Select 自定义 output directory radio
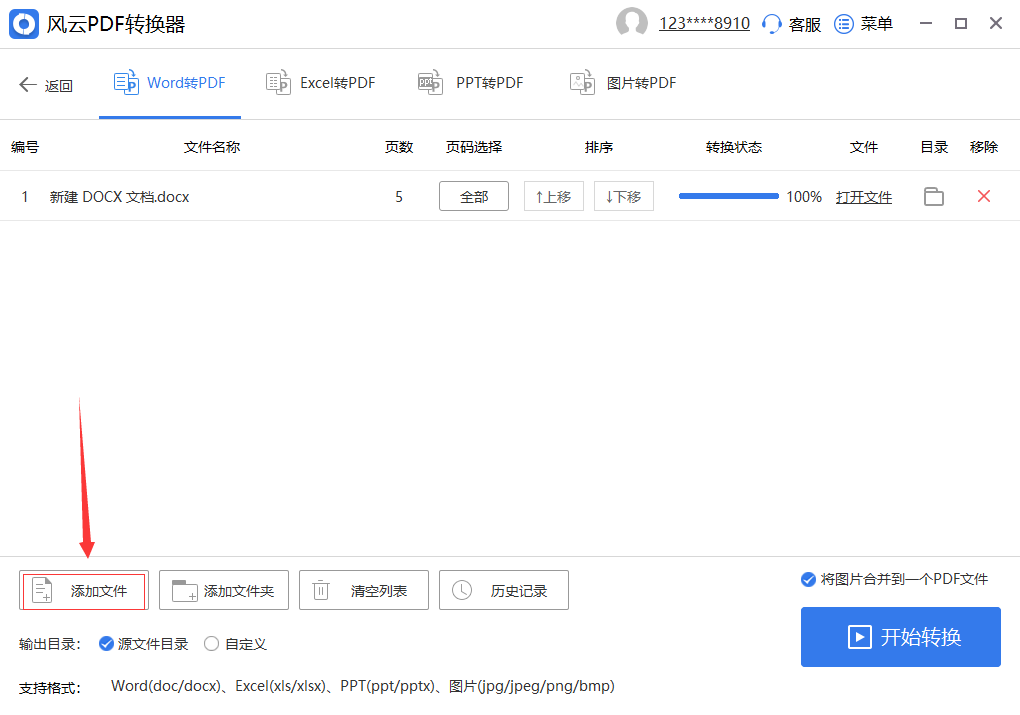 pyautogui.click(x=211, y=644)
